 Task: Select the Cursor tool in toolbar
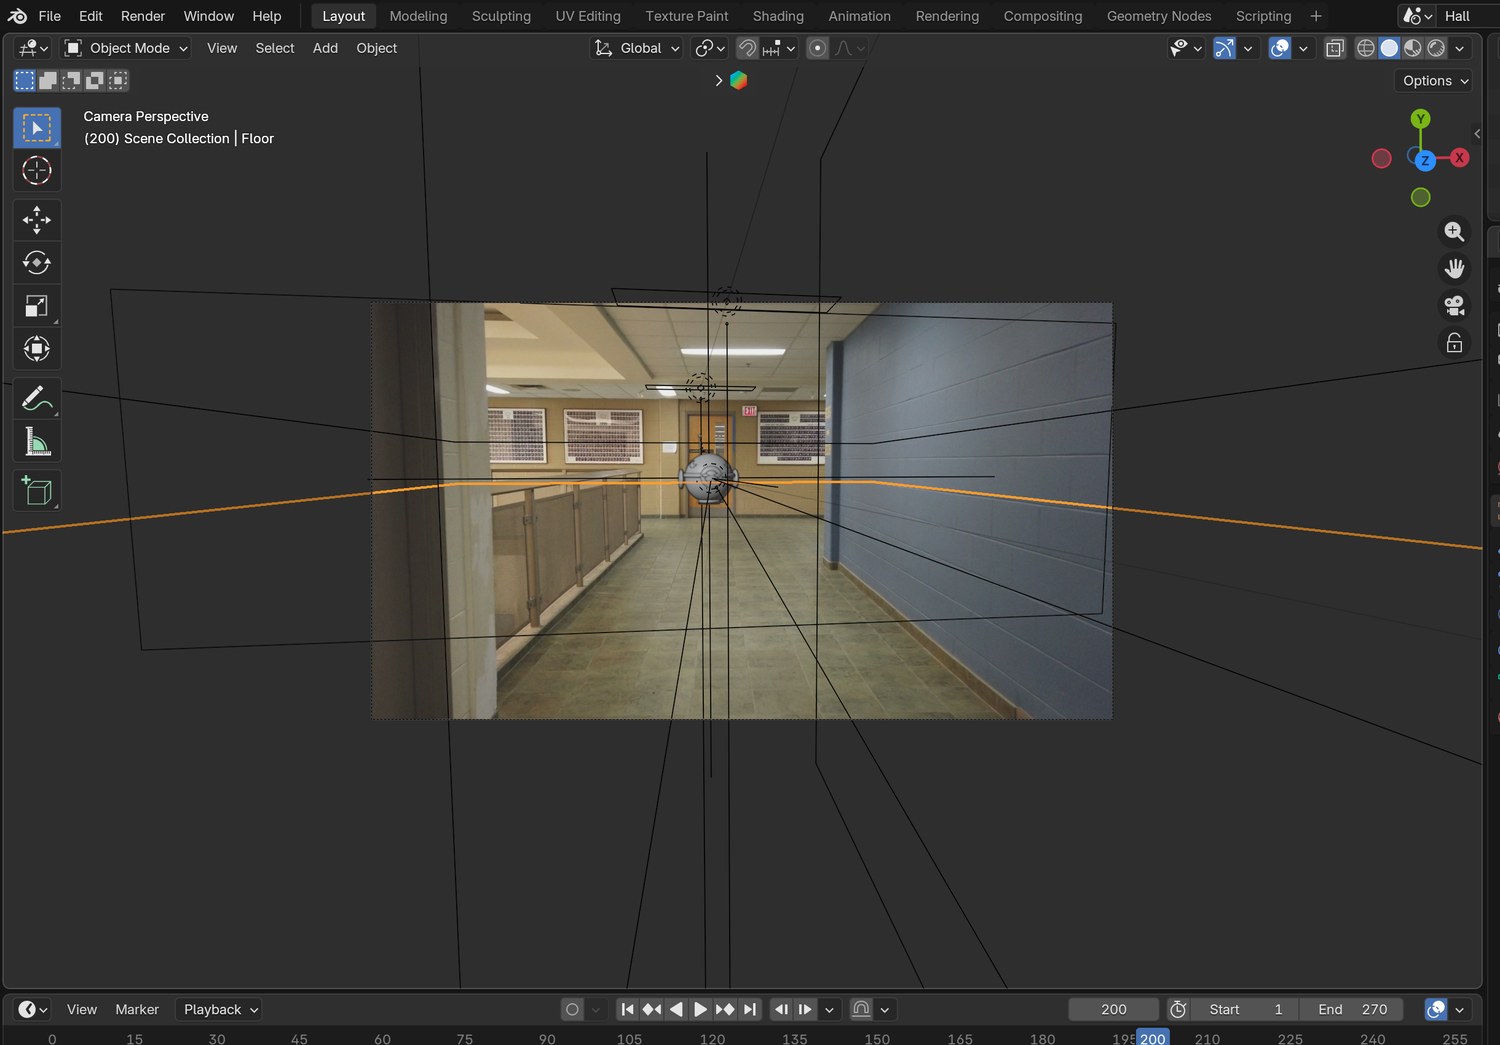click(x=37, y=171)
